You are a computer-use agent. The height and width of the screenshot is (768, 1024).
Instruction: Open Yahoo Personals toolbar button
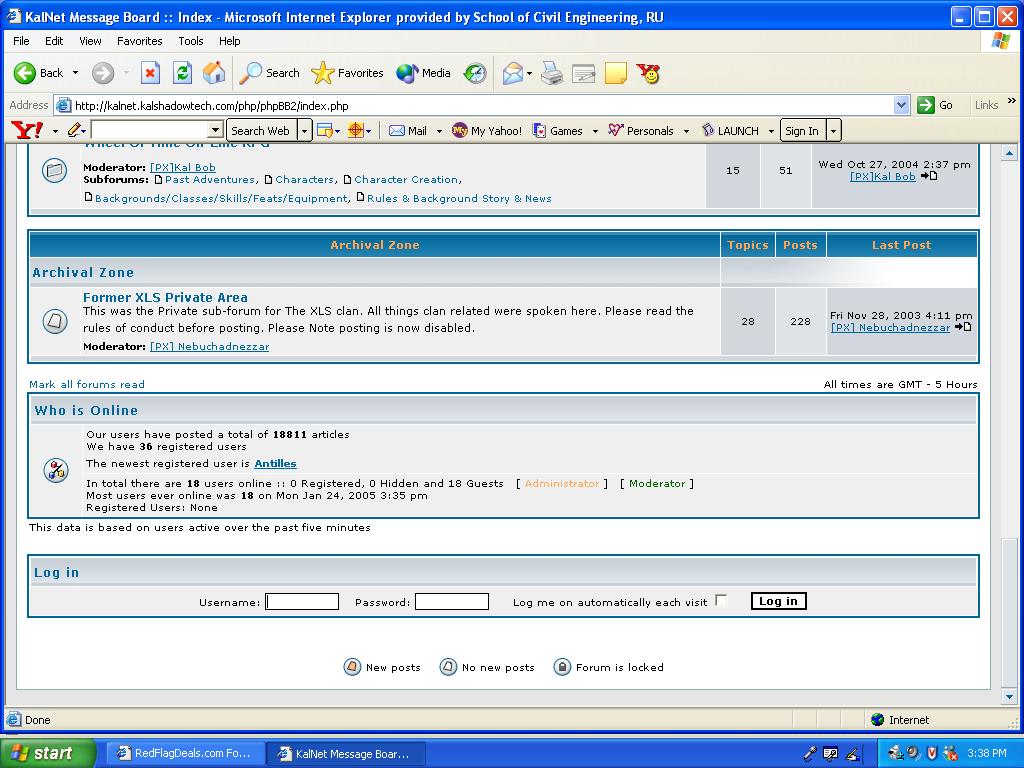pos(641,131)
